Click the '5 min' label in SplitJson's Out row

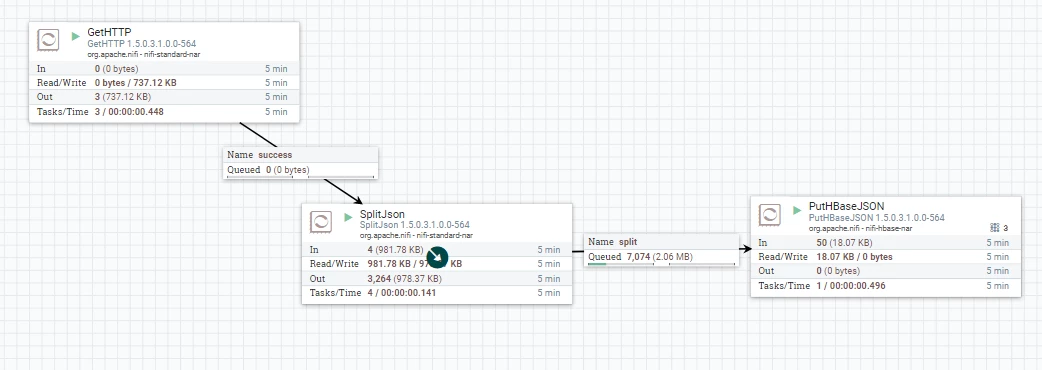(x=549, y=278)
